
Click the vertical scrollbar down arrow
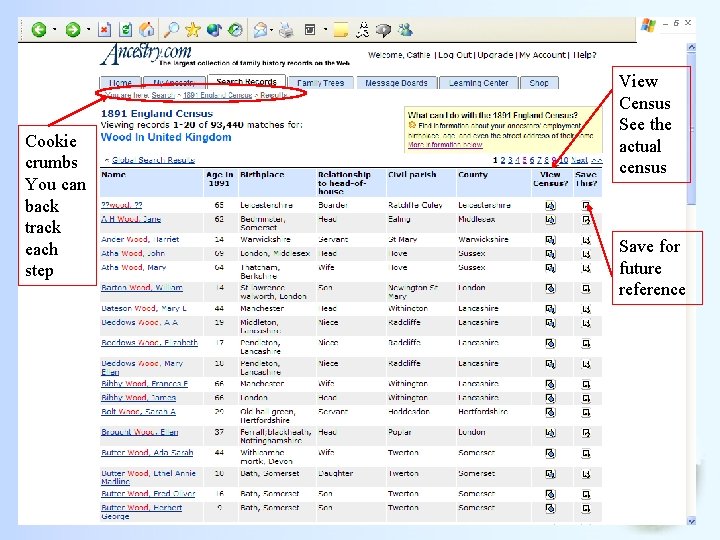(x=692, y=521)
